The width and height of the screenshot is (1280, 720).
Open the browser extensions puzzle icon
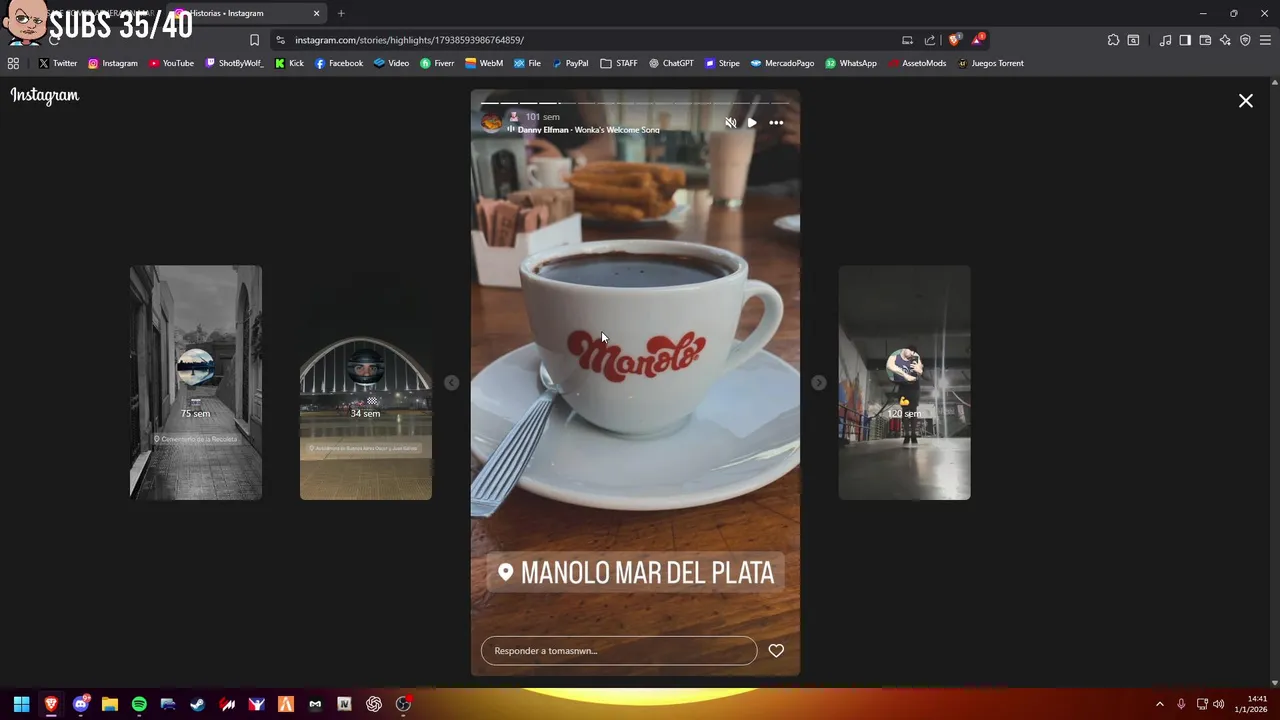[x=1113, y=40]
